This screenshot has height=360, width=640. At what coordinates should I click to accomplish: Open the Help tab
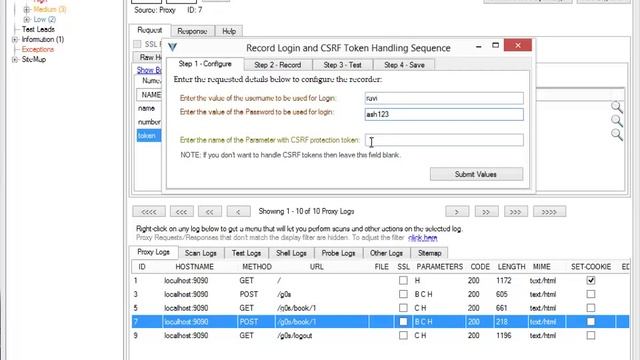(x=229, y=31)
